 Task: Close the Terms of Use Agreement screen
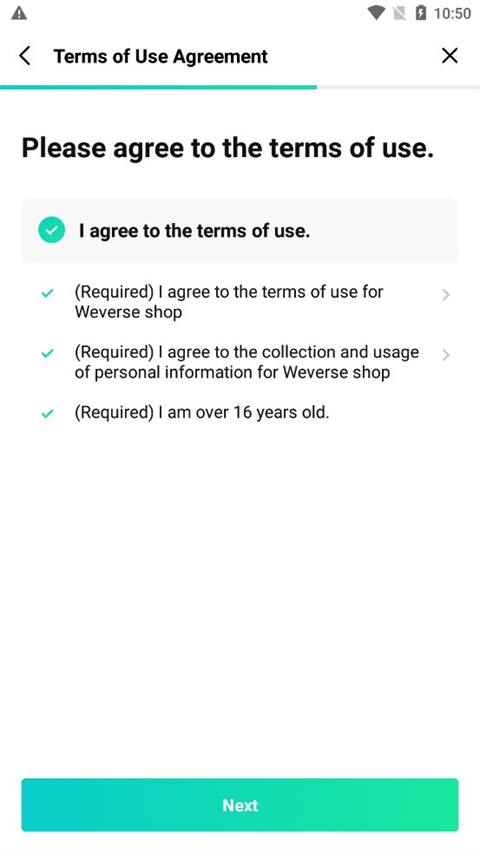coord(450,55)
